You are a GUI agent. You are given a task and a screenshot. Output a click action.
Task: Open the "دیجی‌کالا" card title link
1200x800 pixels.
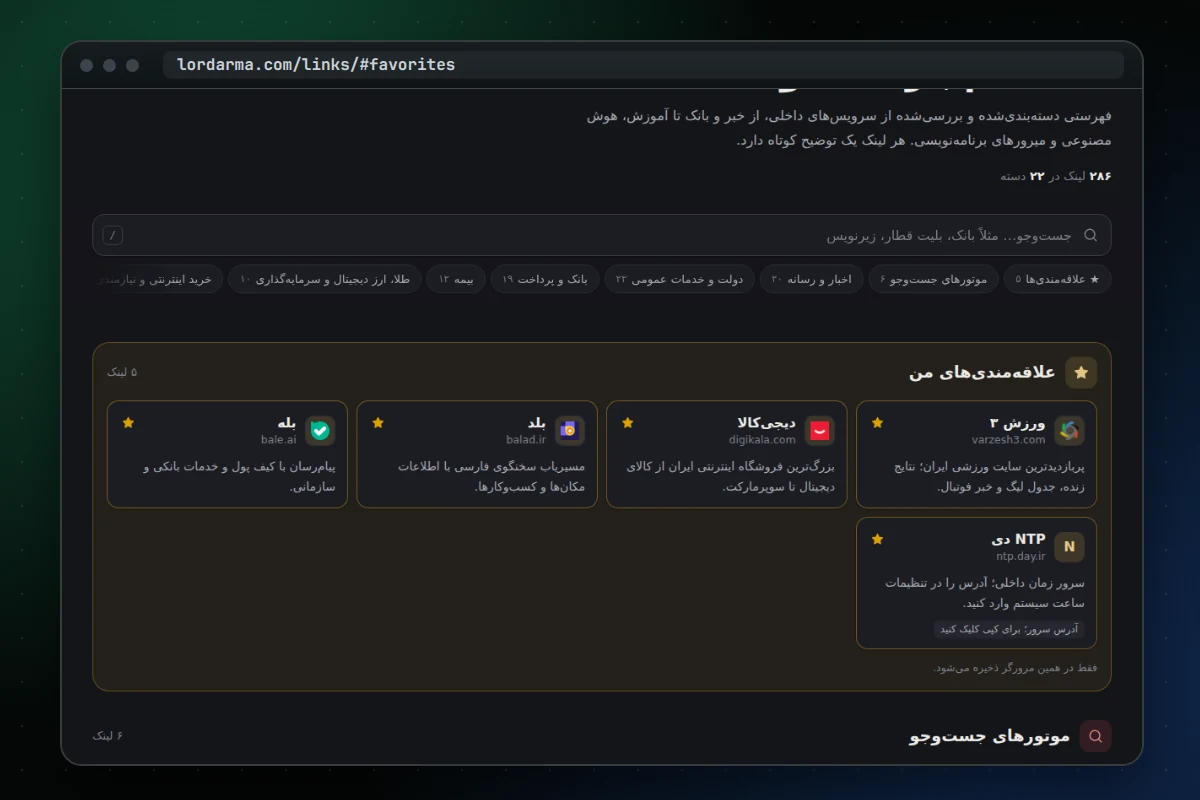pyautogui.click(x=766, y=423)
